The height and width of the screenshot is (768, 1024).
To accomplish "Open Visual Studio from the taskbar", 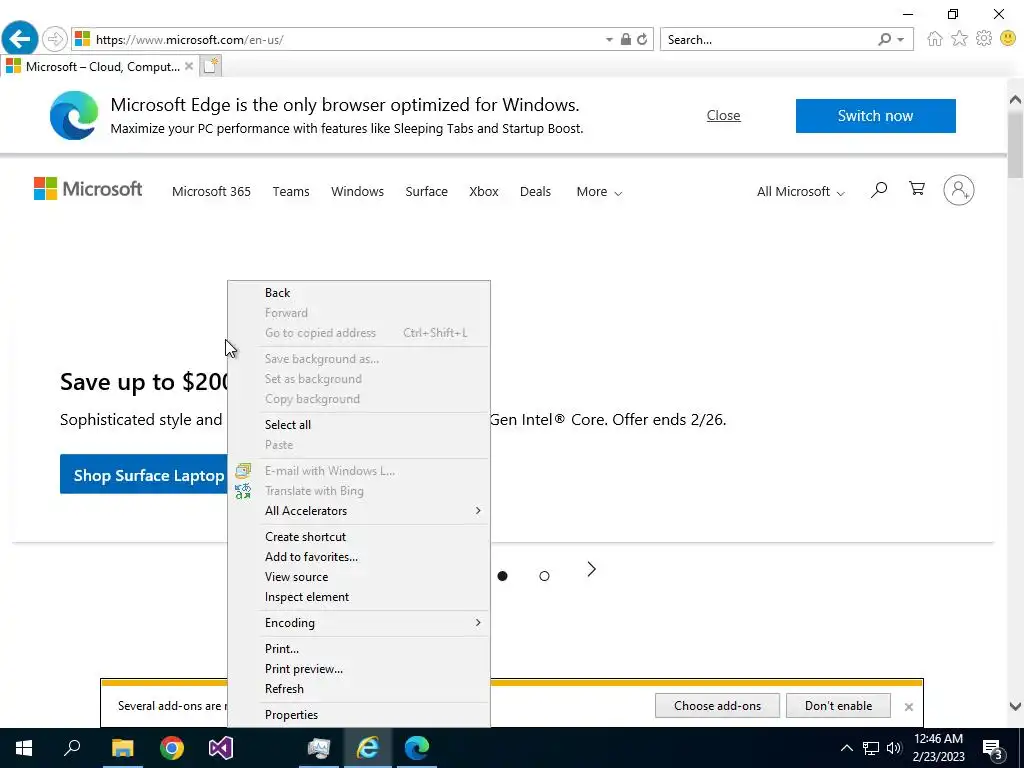I will 221,748.
